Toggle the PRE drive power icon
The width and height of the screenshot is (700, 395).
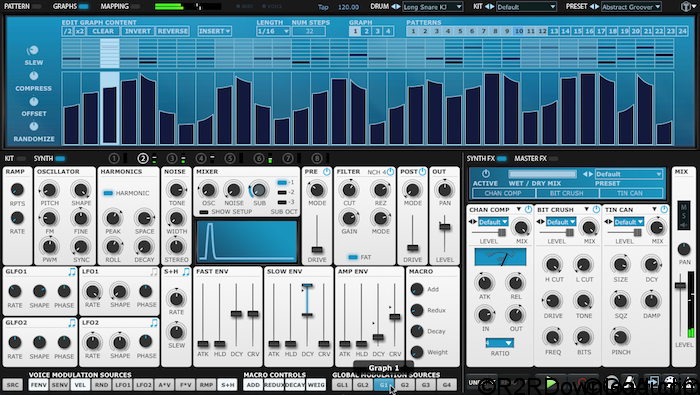tap(327, 172)
